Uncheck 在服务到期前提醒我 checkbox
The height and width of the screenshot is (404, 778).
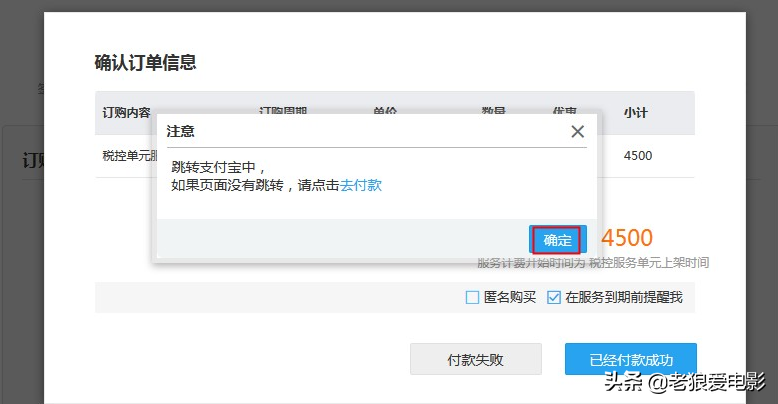(554, 297)
